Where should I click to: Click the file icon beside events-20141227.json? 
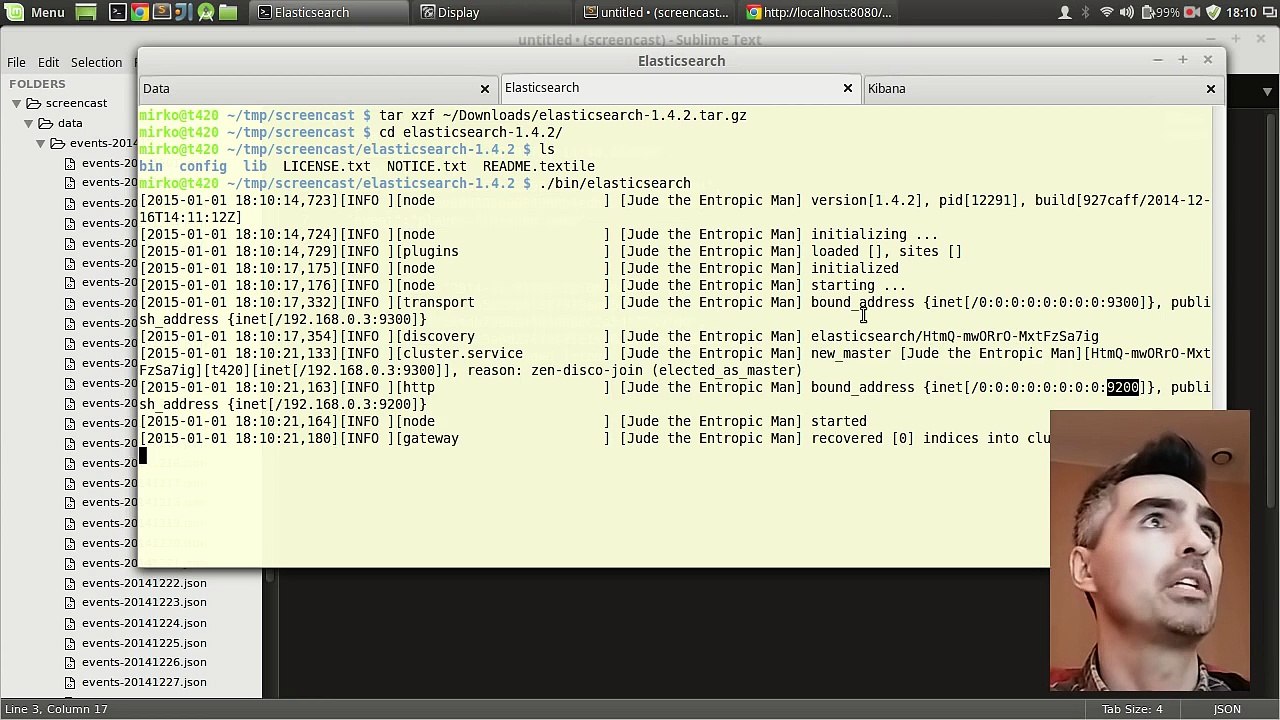(x=70, y=682)
